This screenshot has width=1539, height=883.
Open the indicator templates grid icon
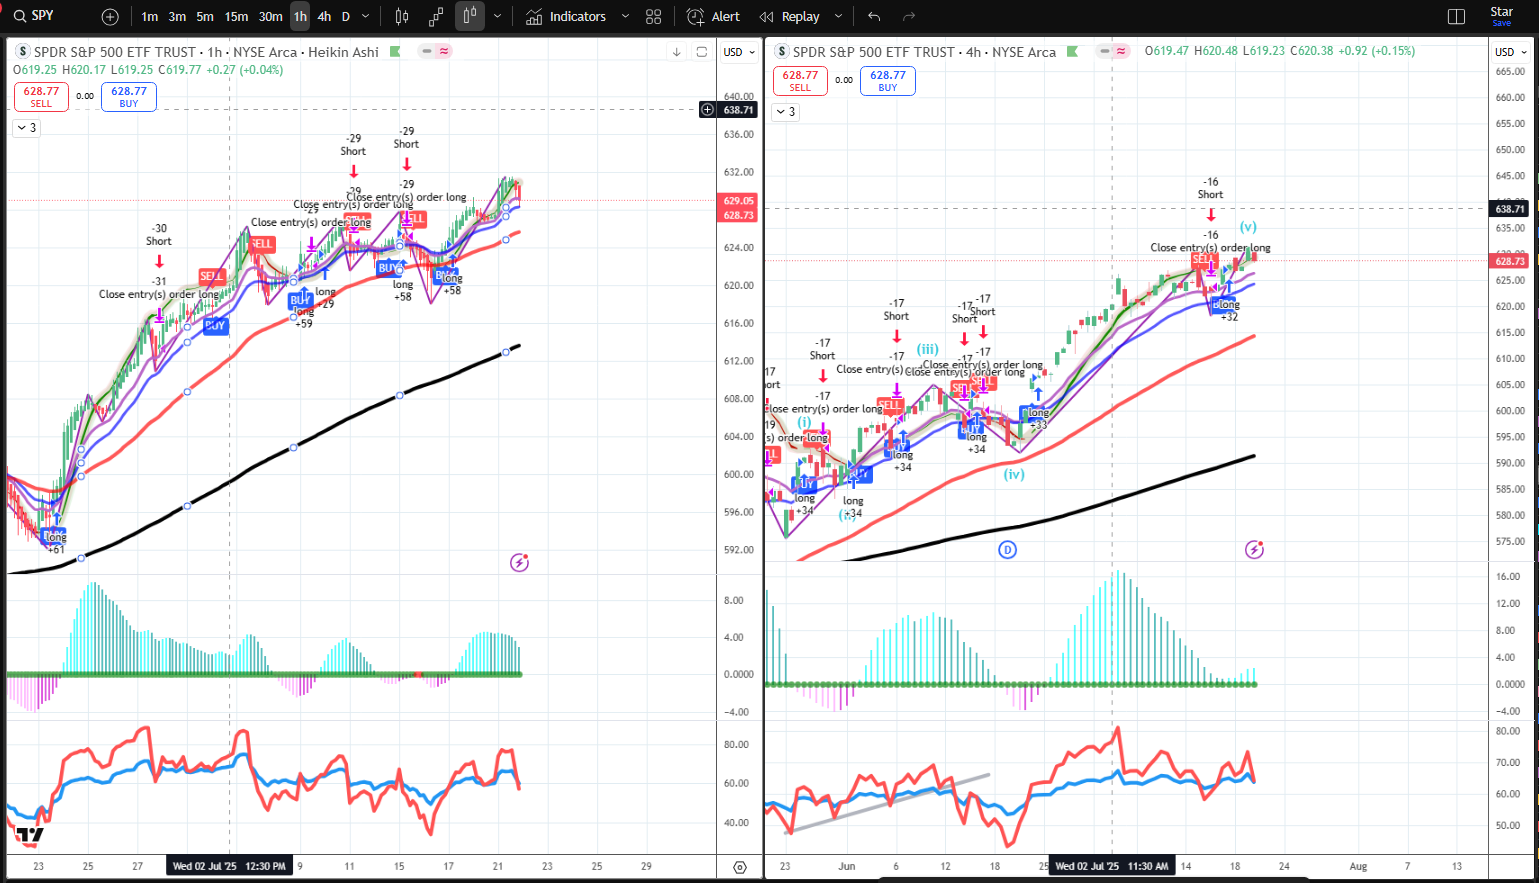click(x=654, y=17)
